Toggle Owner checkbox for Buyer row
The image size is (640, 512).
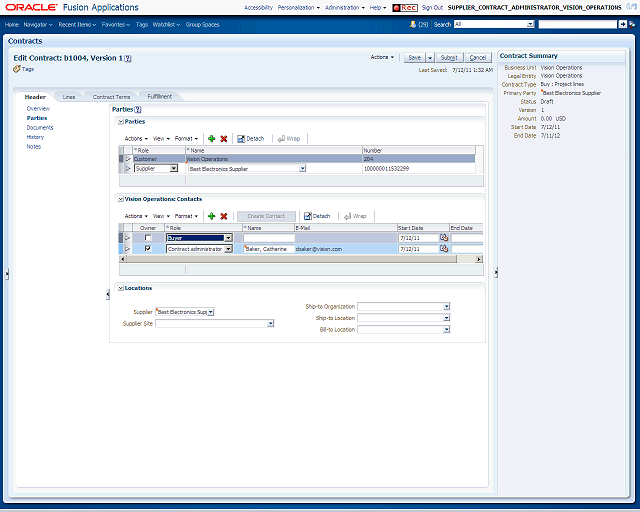(x=148, y=237)
